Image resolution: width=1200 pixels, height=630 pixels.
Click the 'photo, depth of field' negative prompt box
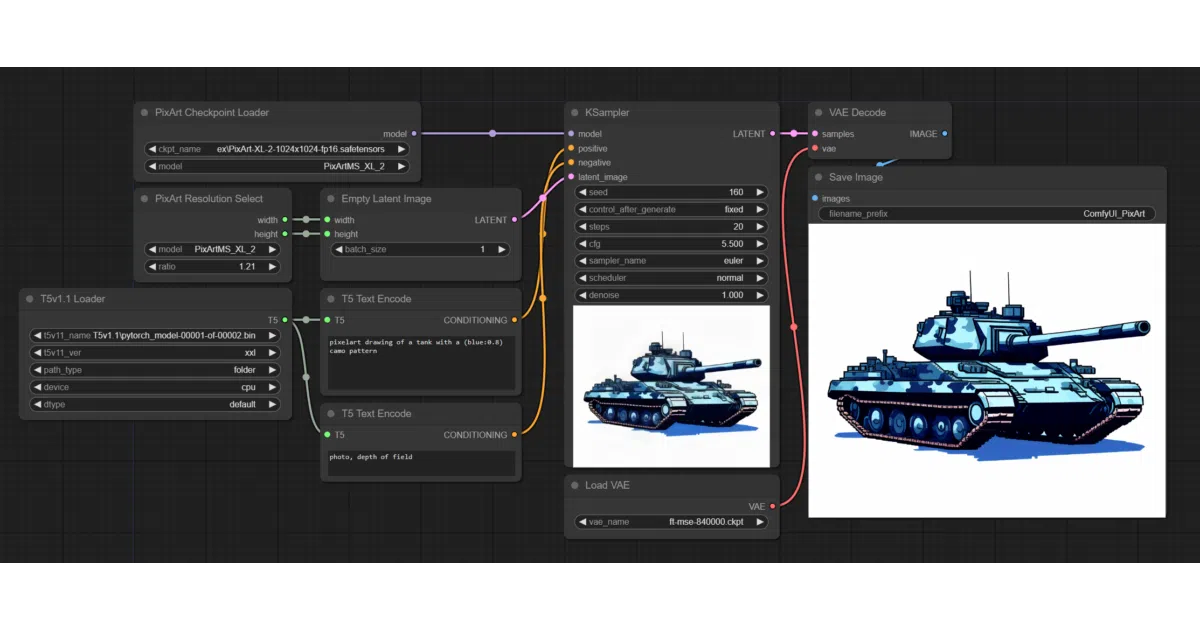[x=421, y=463]
